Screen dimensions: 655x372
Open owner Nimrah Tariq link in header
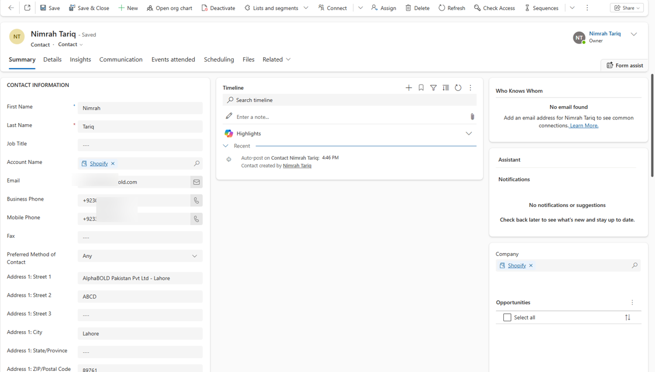point(604,33)
